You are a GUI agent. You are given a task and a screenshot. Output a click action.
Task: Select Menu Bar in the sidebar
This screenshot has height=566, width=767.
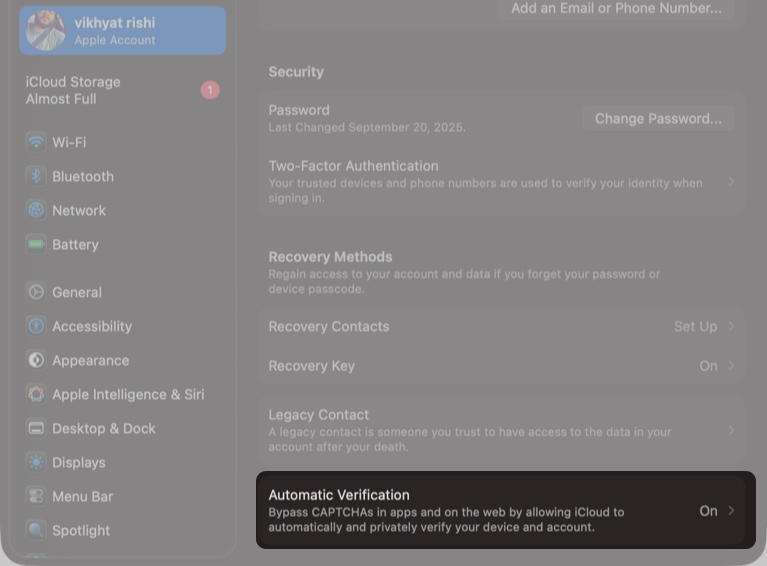(x=82, y=496)
